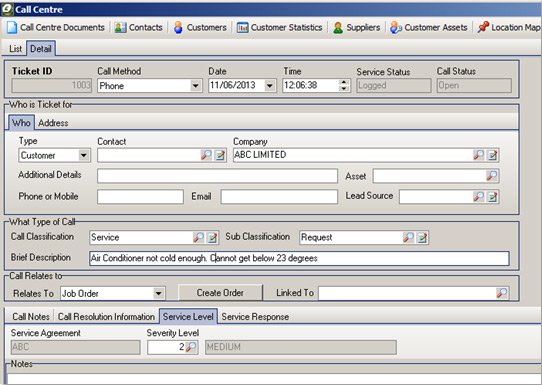Viewport: 542px width, 385px height.
Task: Click the Create Order button
Action: 220,293
